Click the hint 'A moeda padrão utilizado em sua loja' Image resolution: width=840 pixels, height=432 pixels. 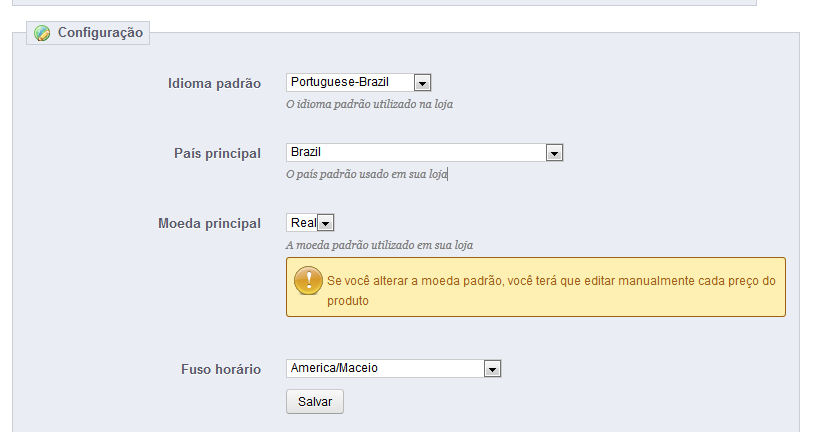tap(379, 245)
